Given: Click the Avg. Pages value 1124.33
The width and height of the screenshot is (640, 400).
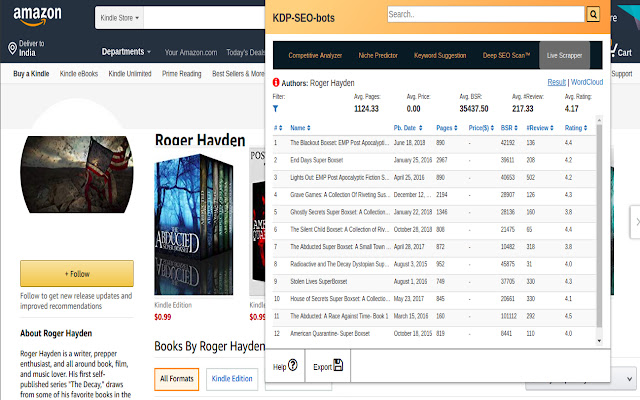Looking at the screenshot, I should point(366,109).
